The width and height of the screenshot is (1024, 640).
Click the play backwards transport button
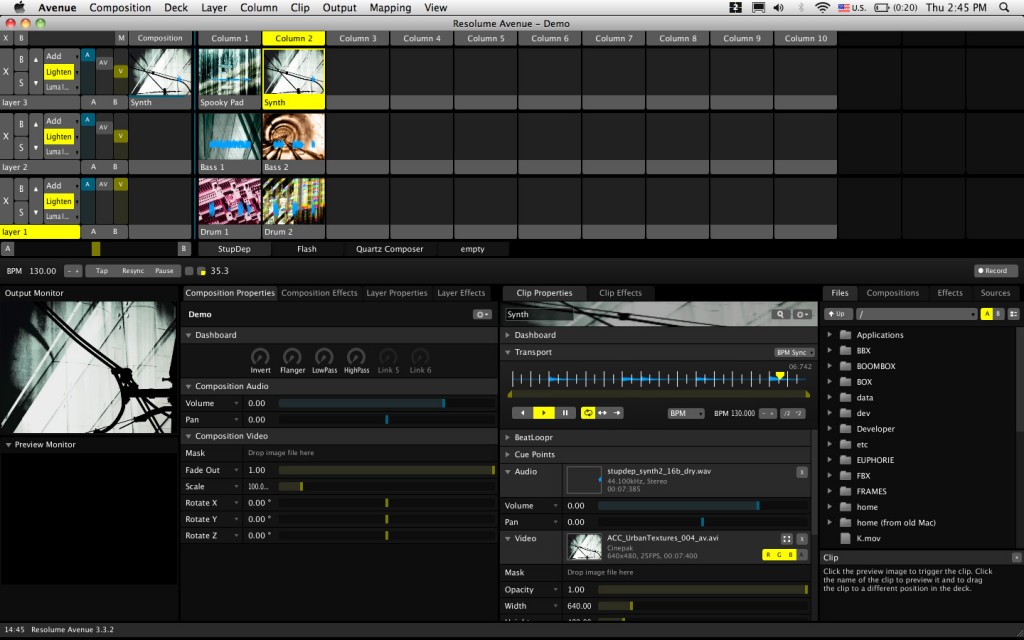pos(522,413)
